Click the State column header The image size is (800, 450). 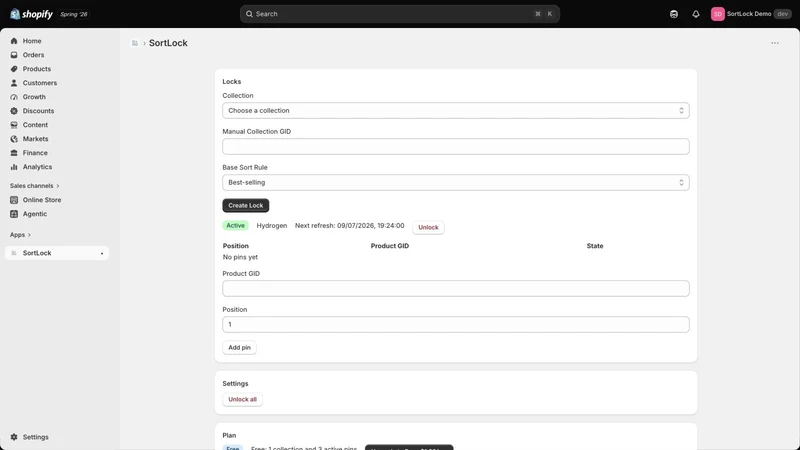point(595,246)
